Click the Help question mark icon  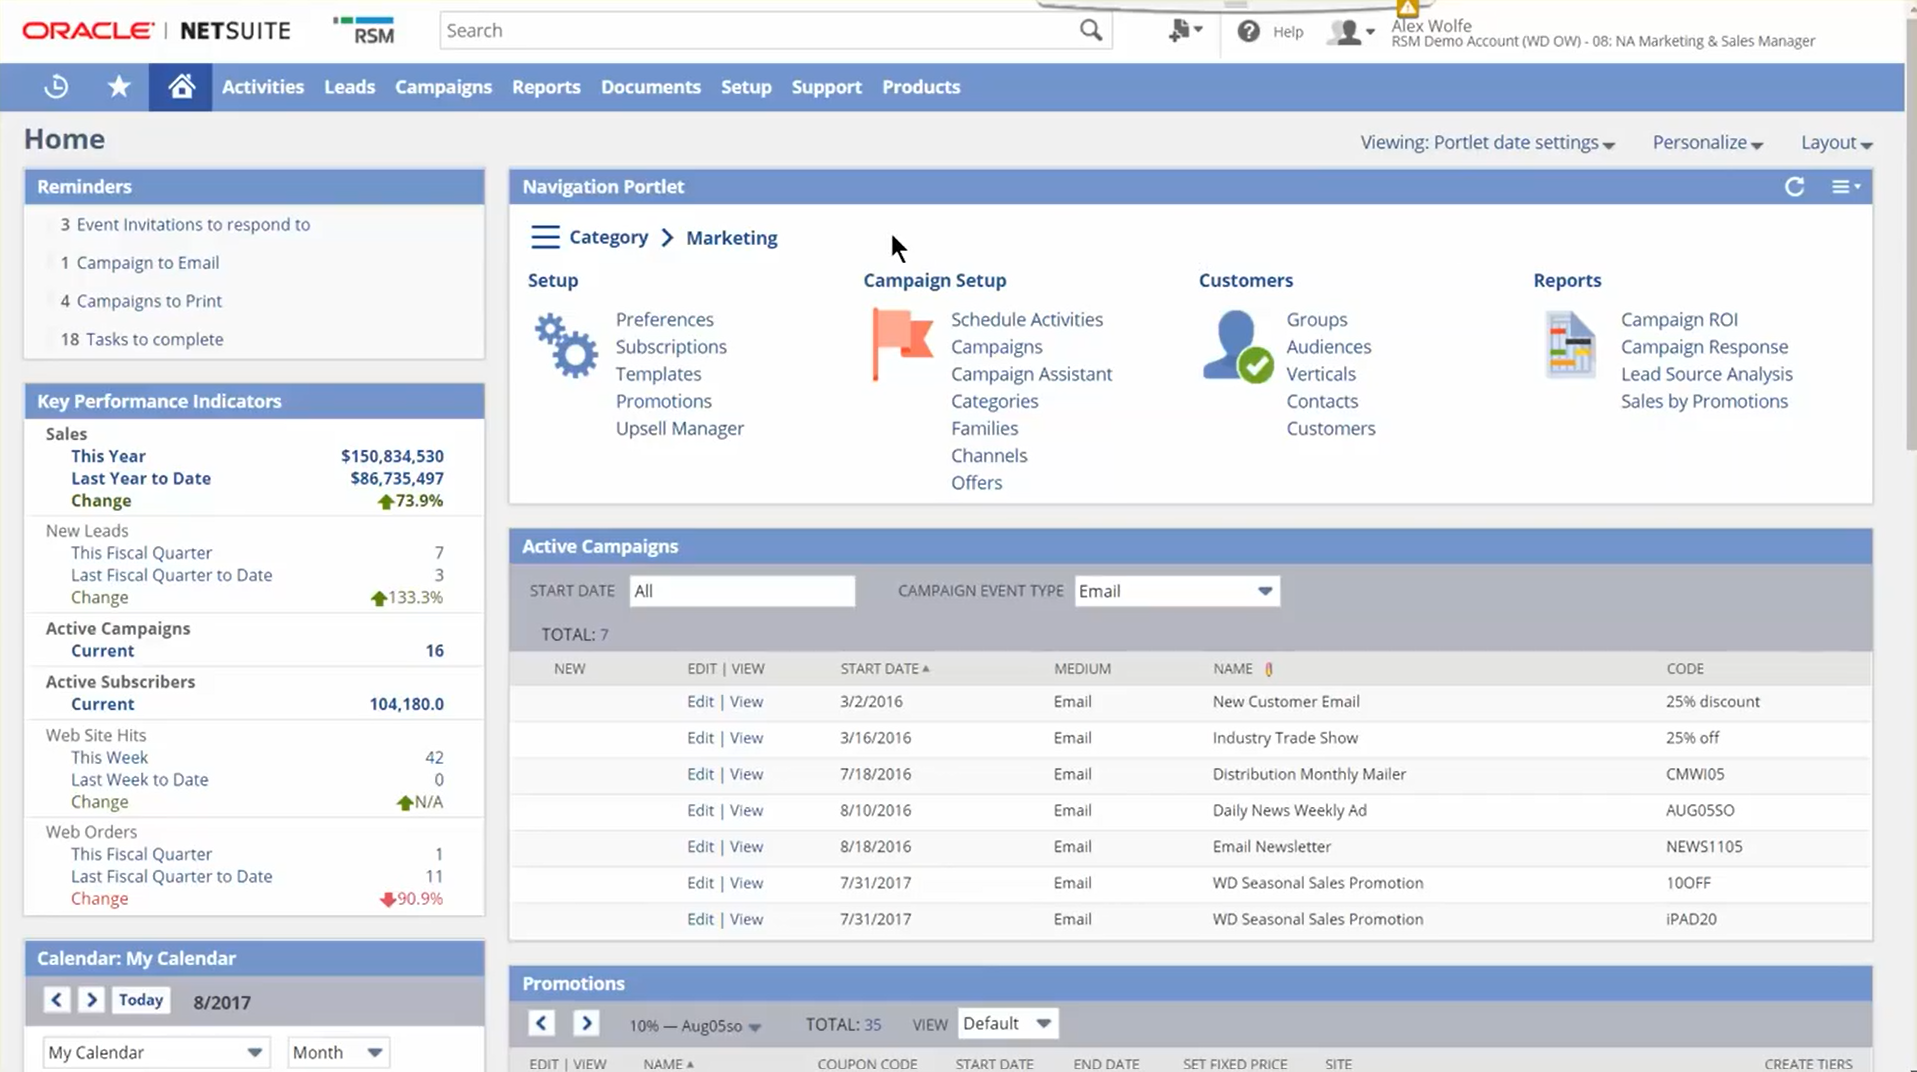point(1248,32)
